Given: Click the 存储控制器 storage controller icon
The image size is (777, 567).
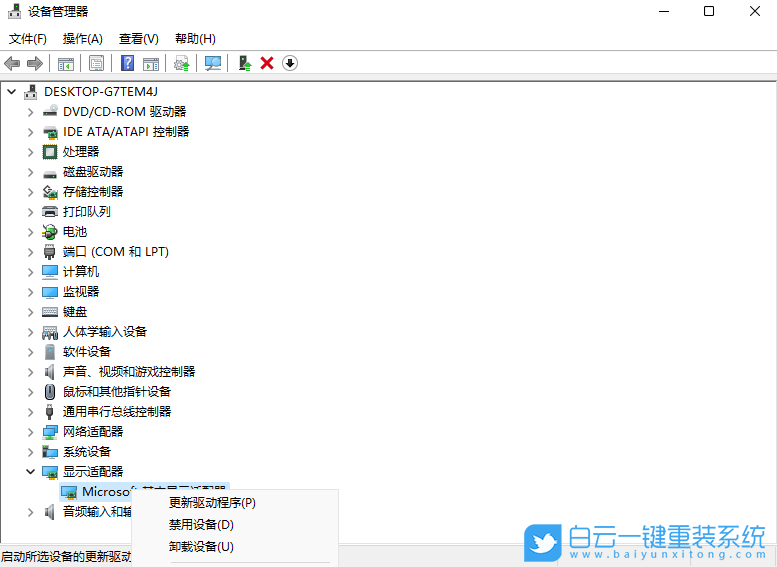Looking at the screenshot, I should click(50, 192).
